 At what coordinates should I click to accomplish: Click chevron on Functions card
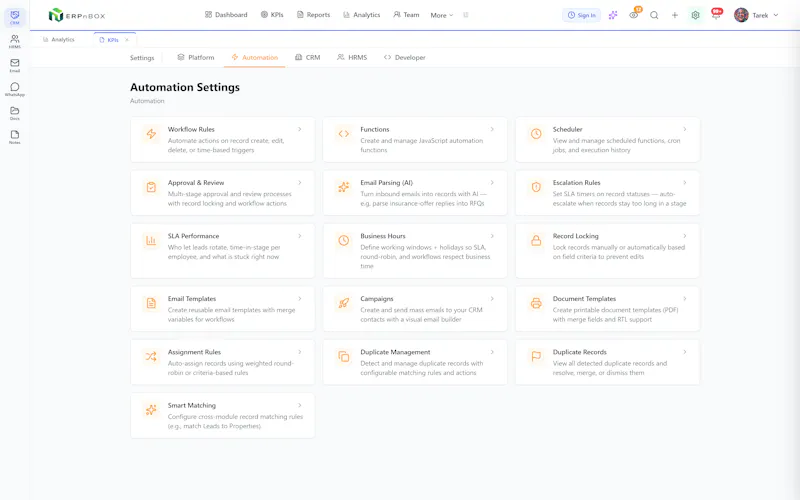tap(492, 130)
